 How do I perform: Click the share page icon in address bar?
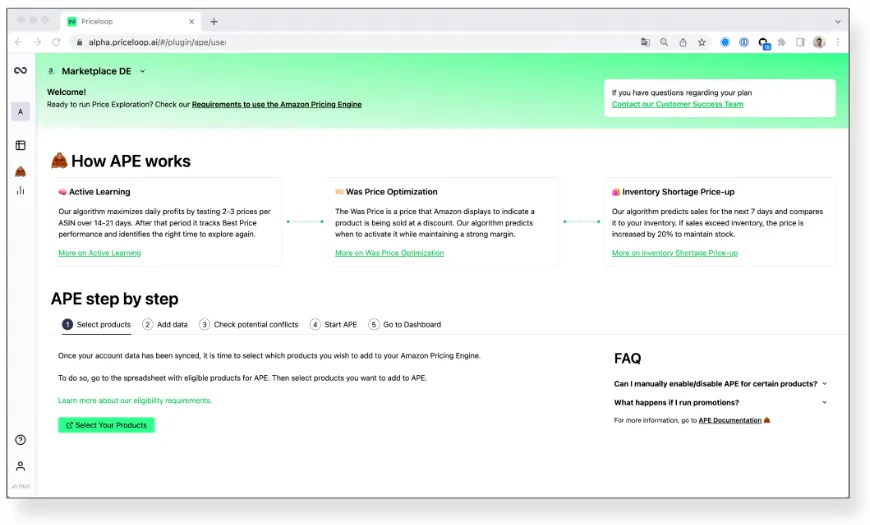(x=682, y=42)
